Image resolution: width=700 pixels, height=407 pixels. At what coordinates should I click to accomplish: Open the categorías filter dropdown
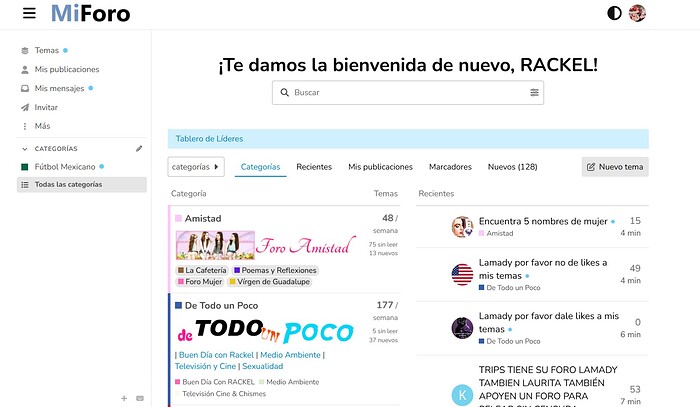(196, 167)
